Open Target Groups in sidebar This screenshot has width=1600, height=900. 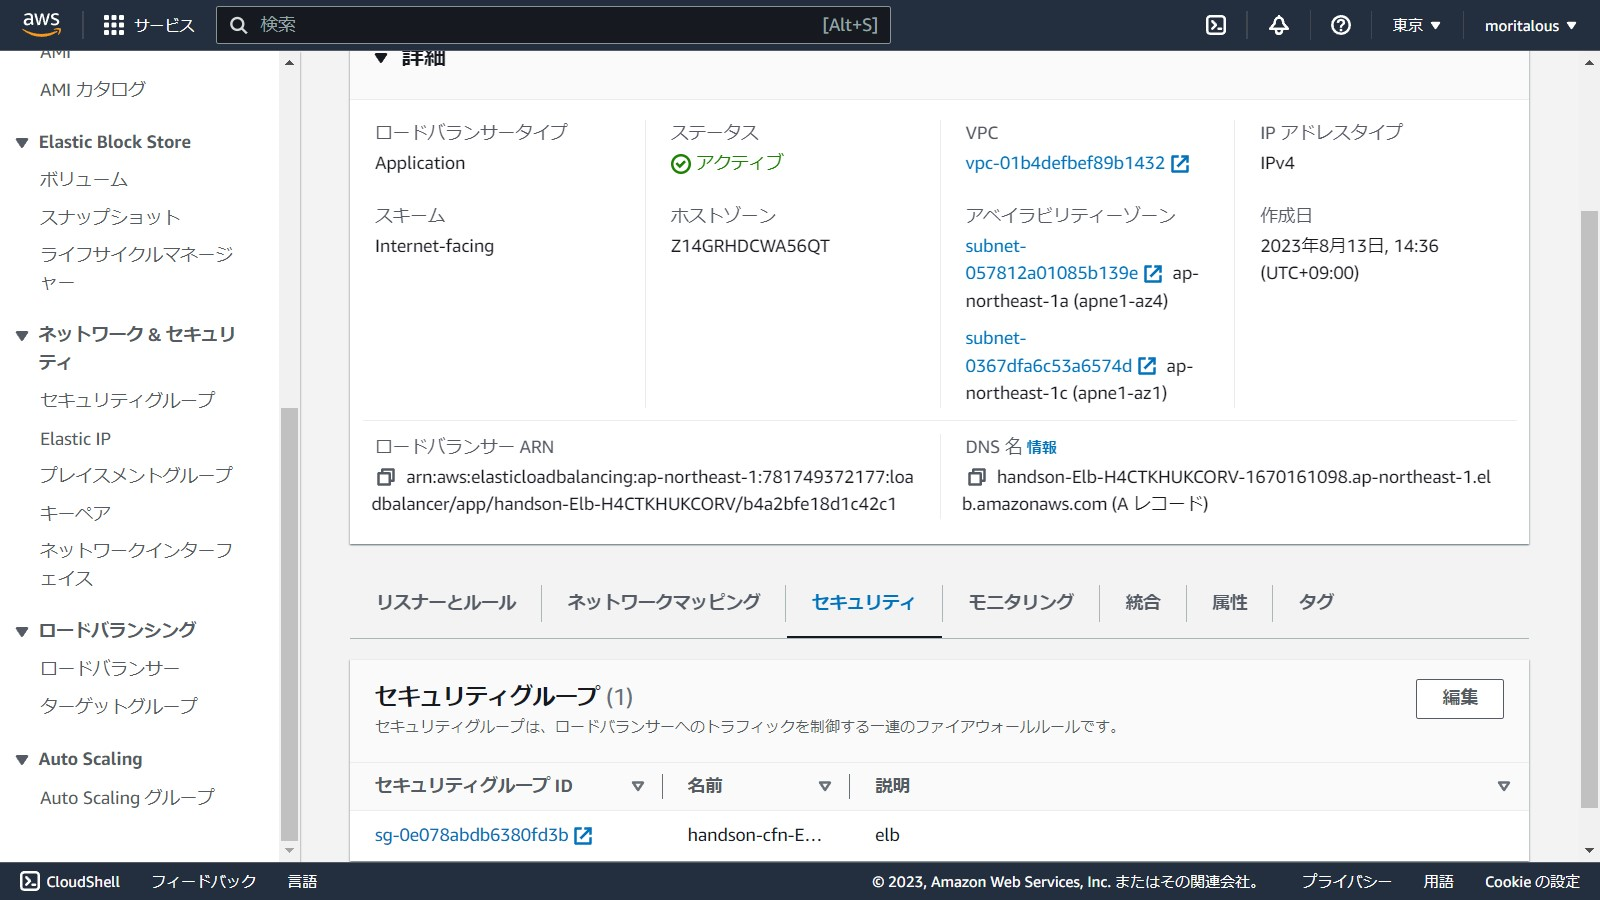tap(119, 706)
